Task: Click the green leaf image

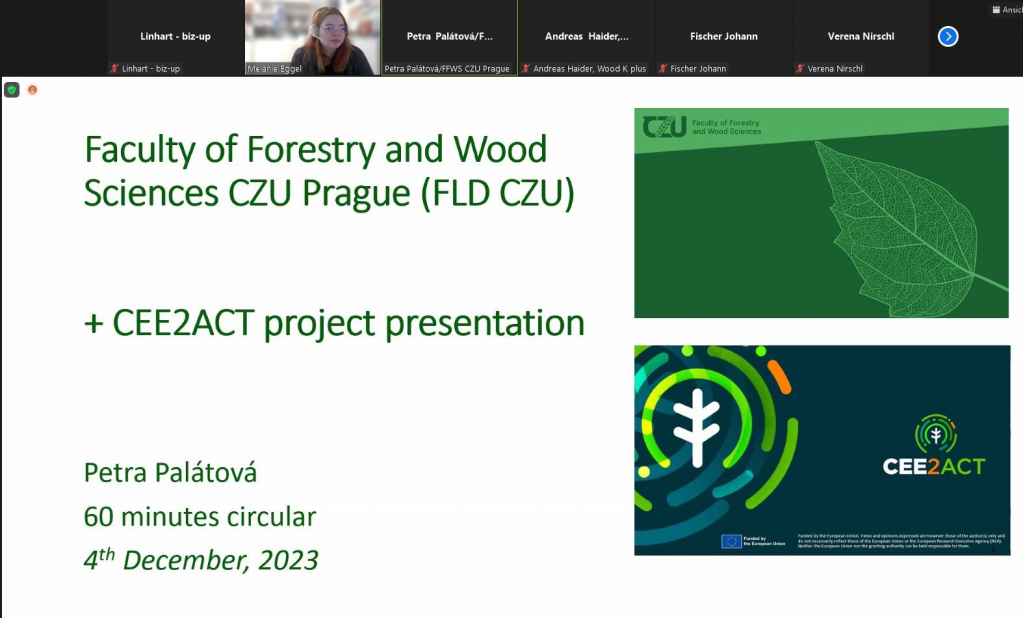Action: click(821, 213)
